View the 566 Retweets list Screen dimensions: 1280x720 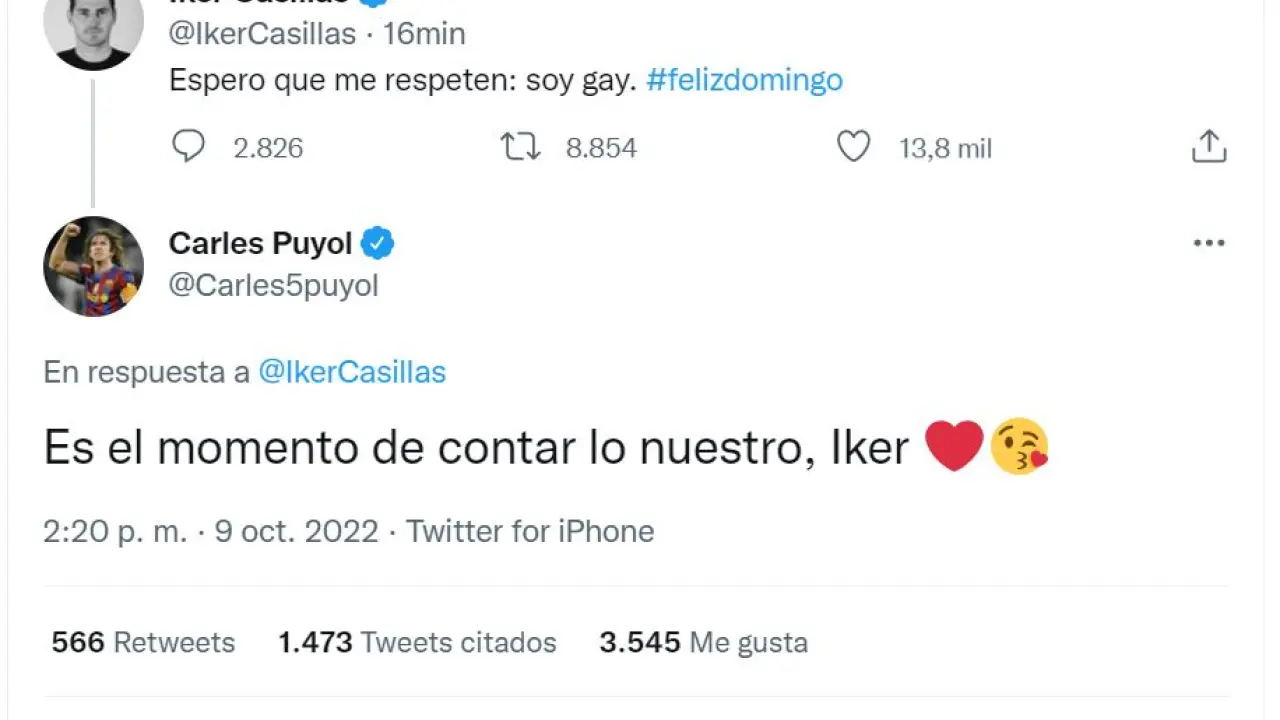143,642
